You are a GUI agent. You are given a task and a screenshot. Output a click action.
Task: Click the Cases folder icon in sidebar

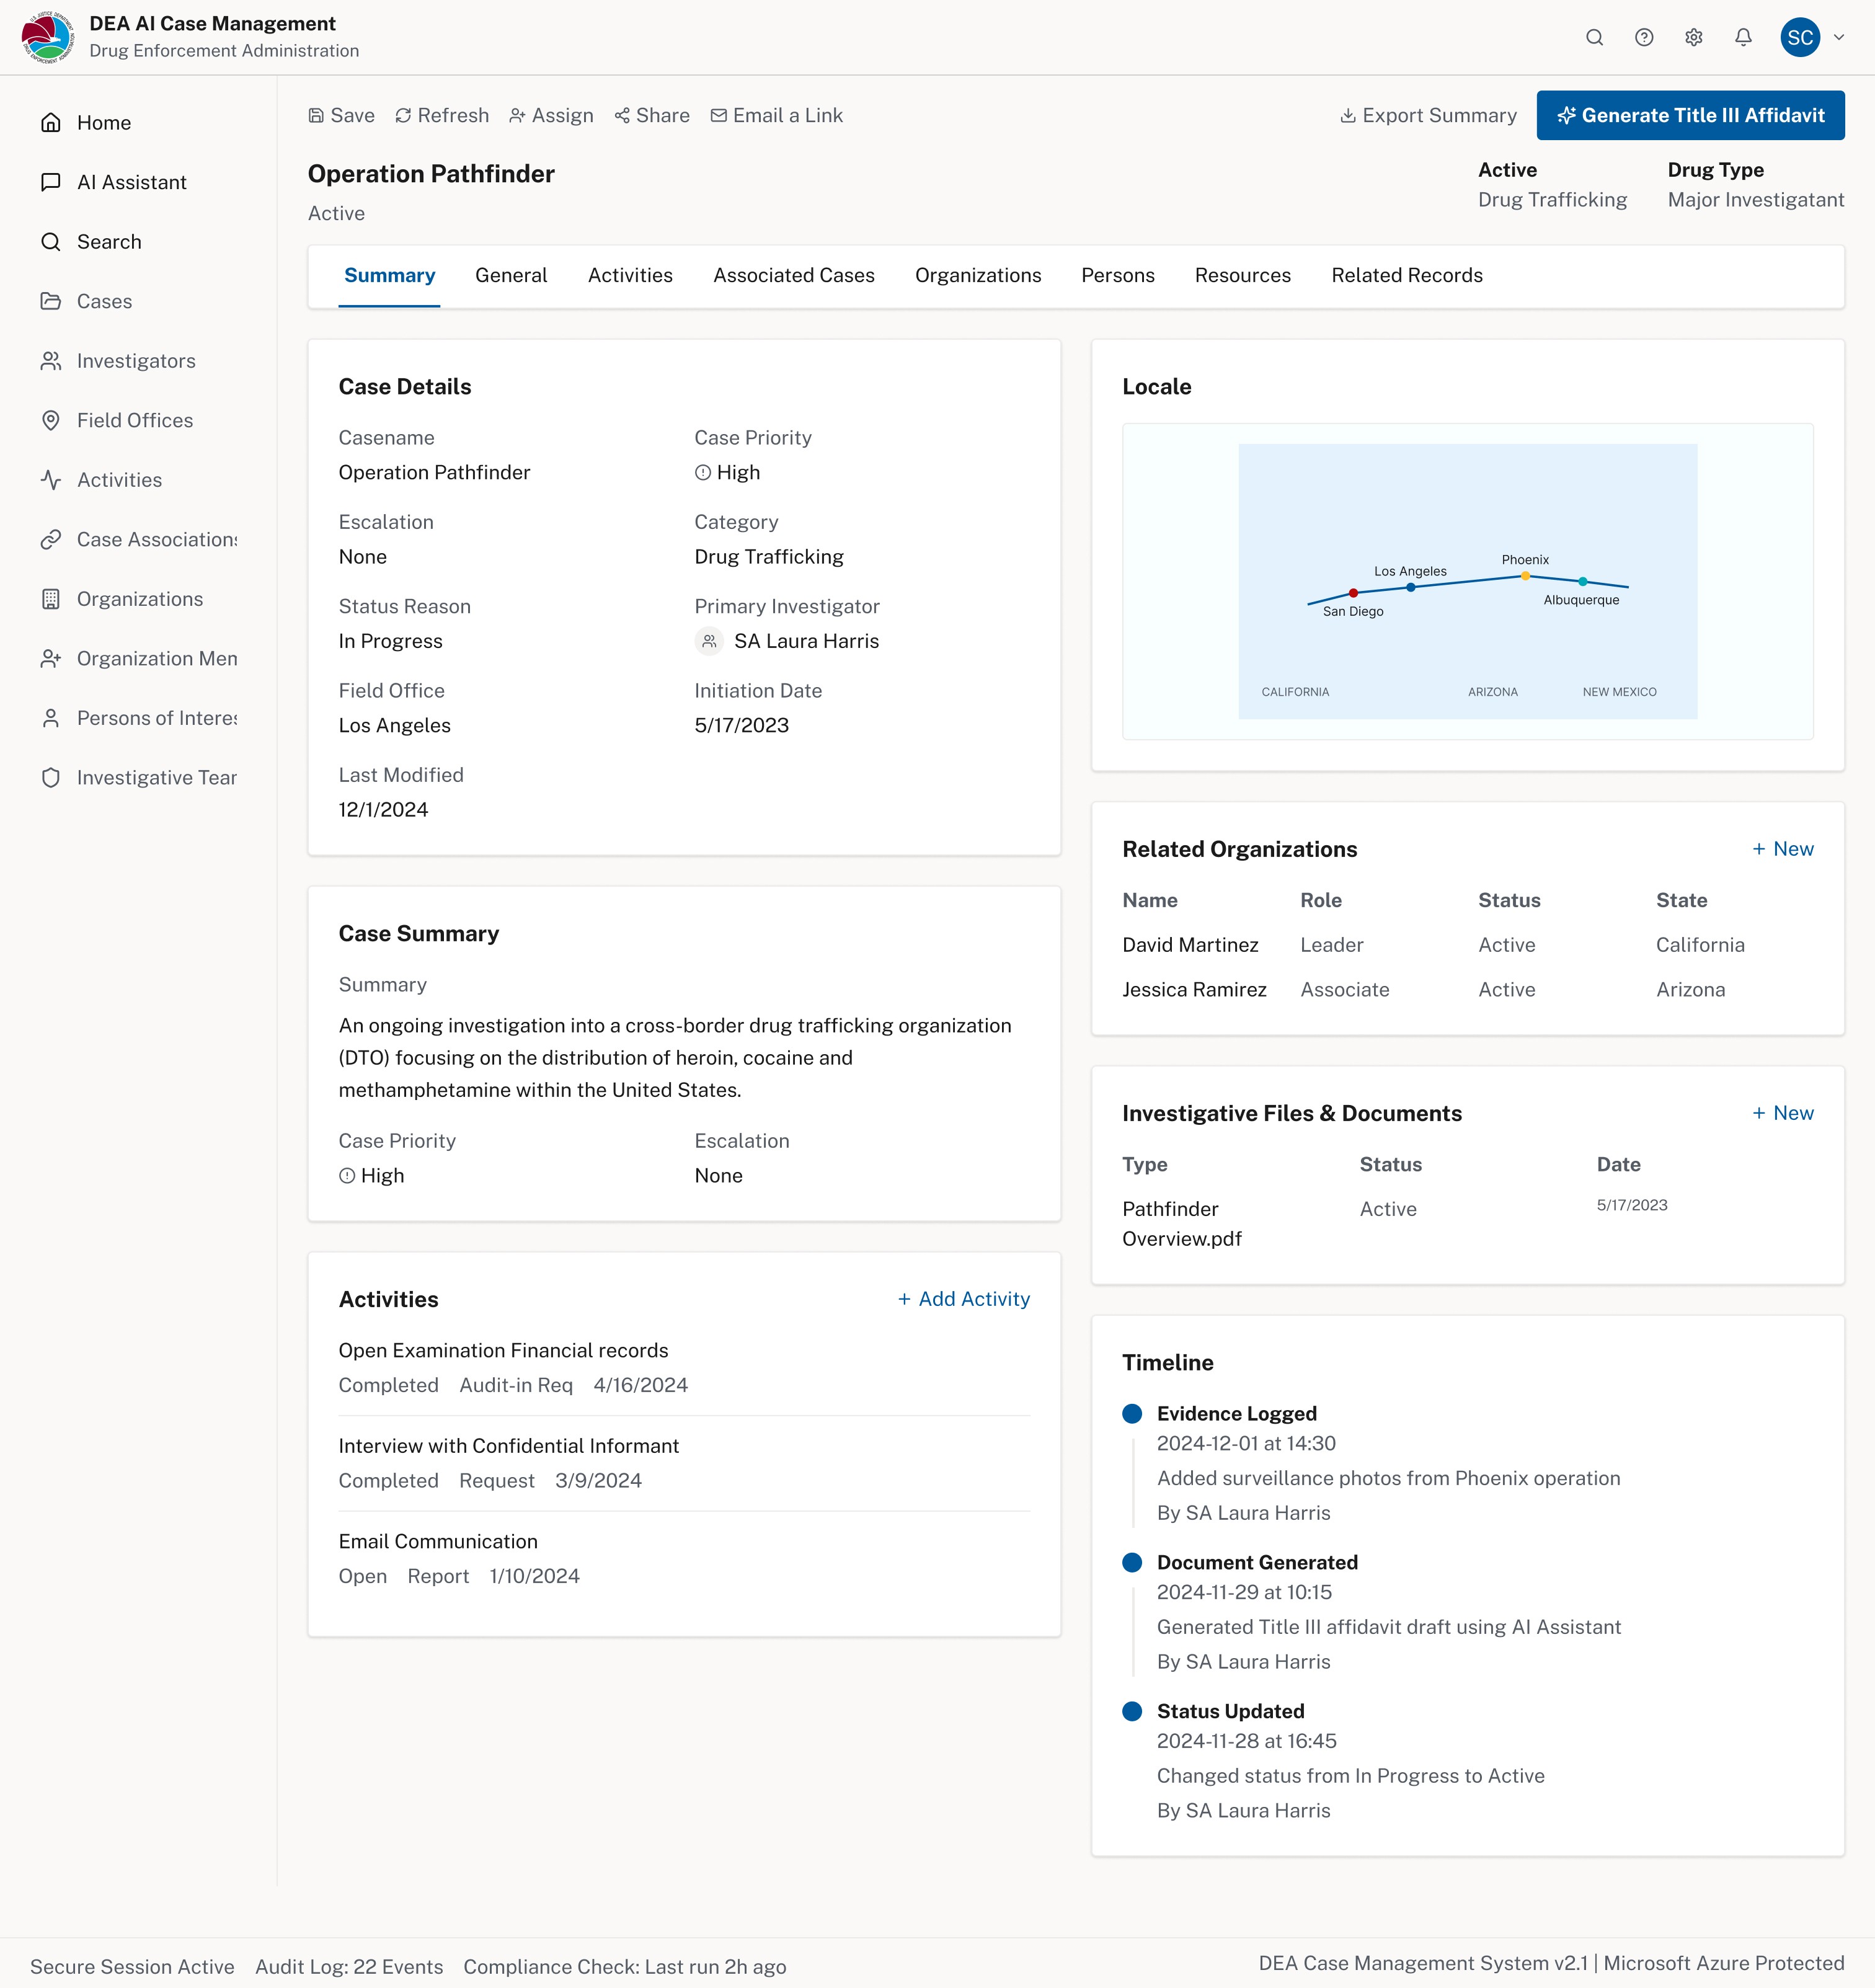click(x=51, y=301)
